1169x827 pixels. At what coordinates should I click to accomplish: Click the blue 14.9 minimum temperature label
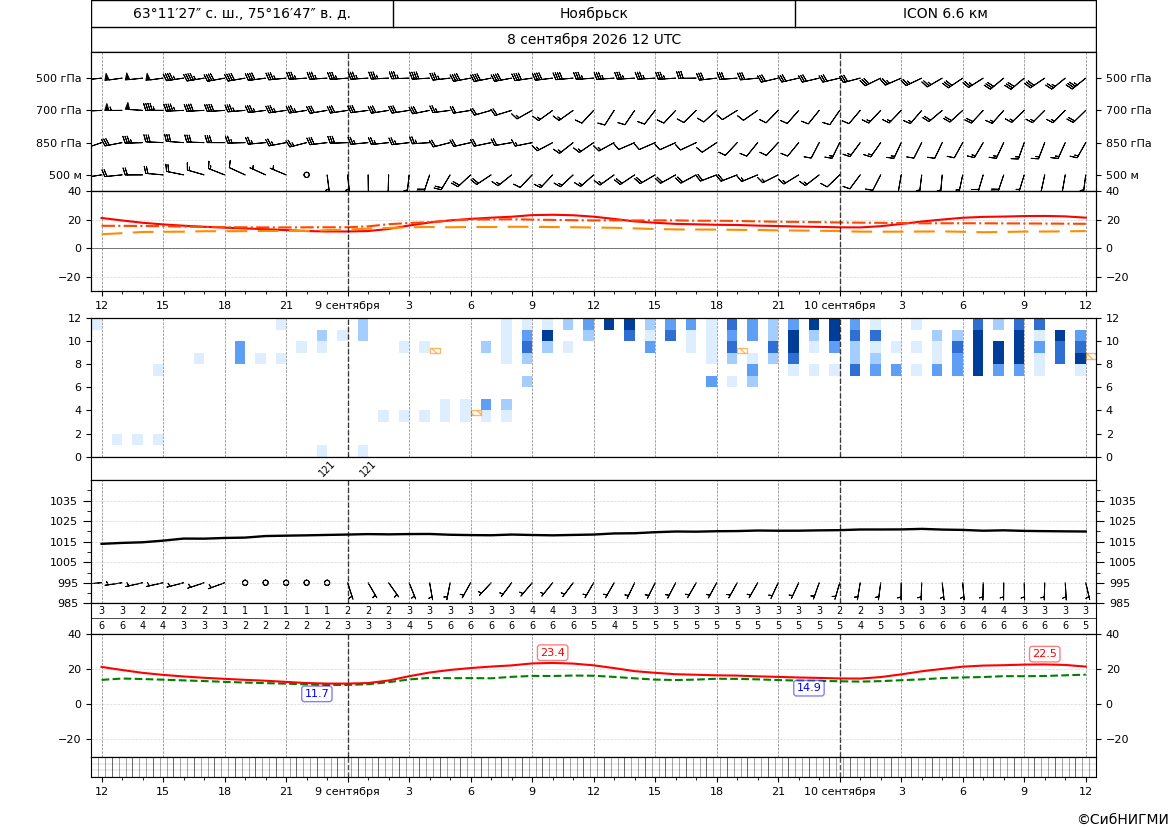(x=809, y=688)
